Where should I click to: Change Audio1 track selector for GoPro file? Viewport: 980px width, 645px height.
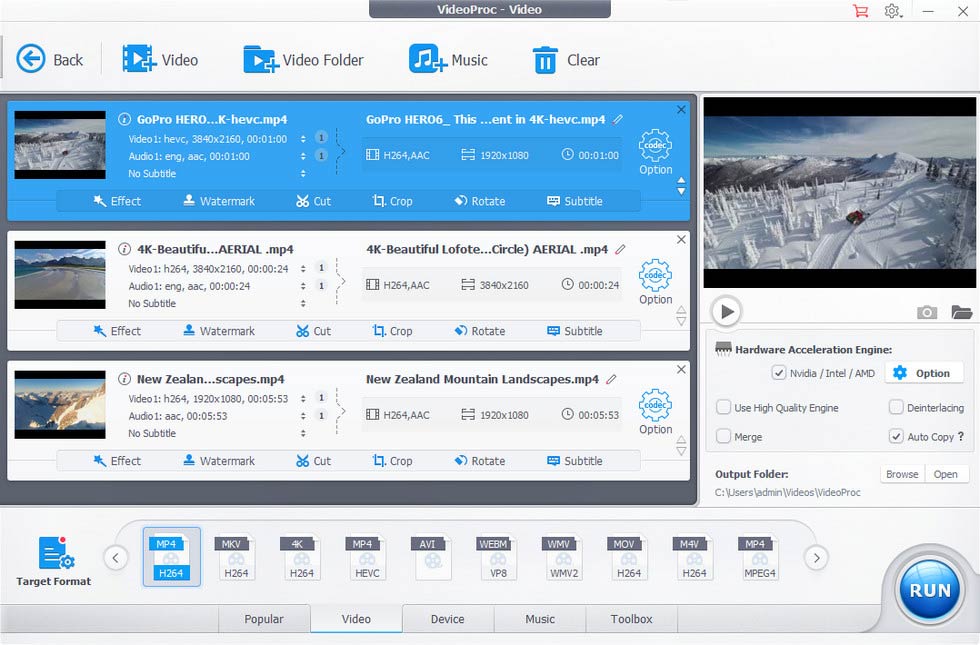303,156
